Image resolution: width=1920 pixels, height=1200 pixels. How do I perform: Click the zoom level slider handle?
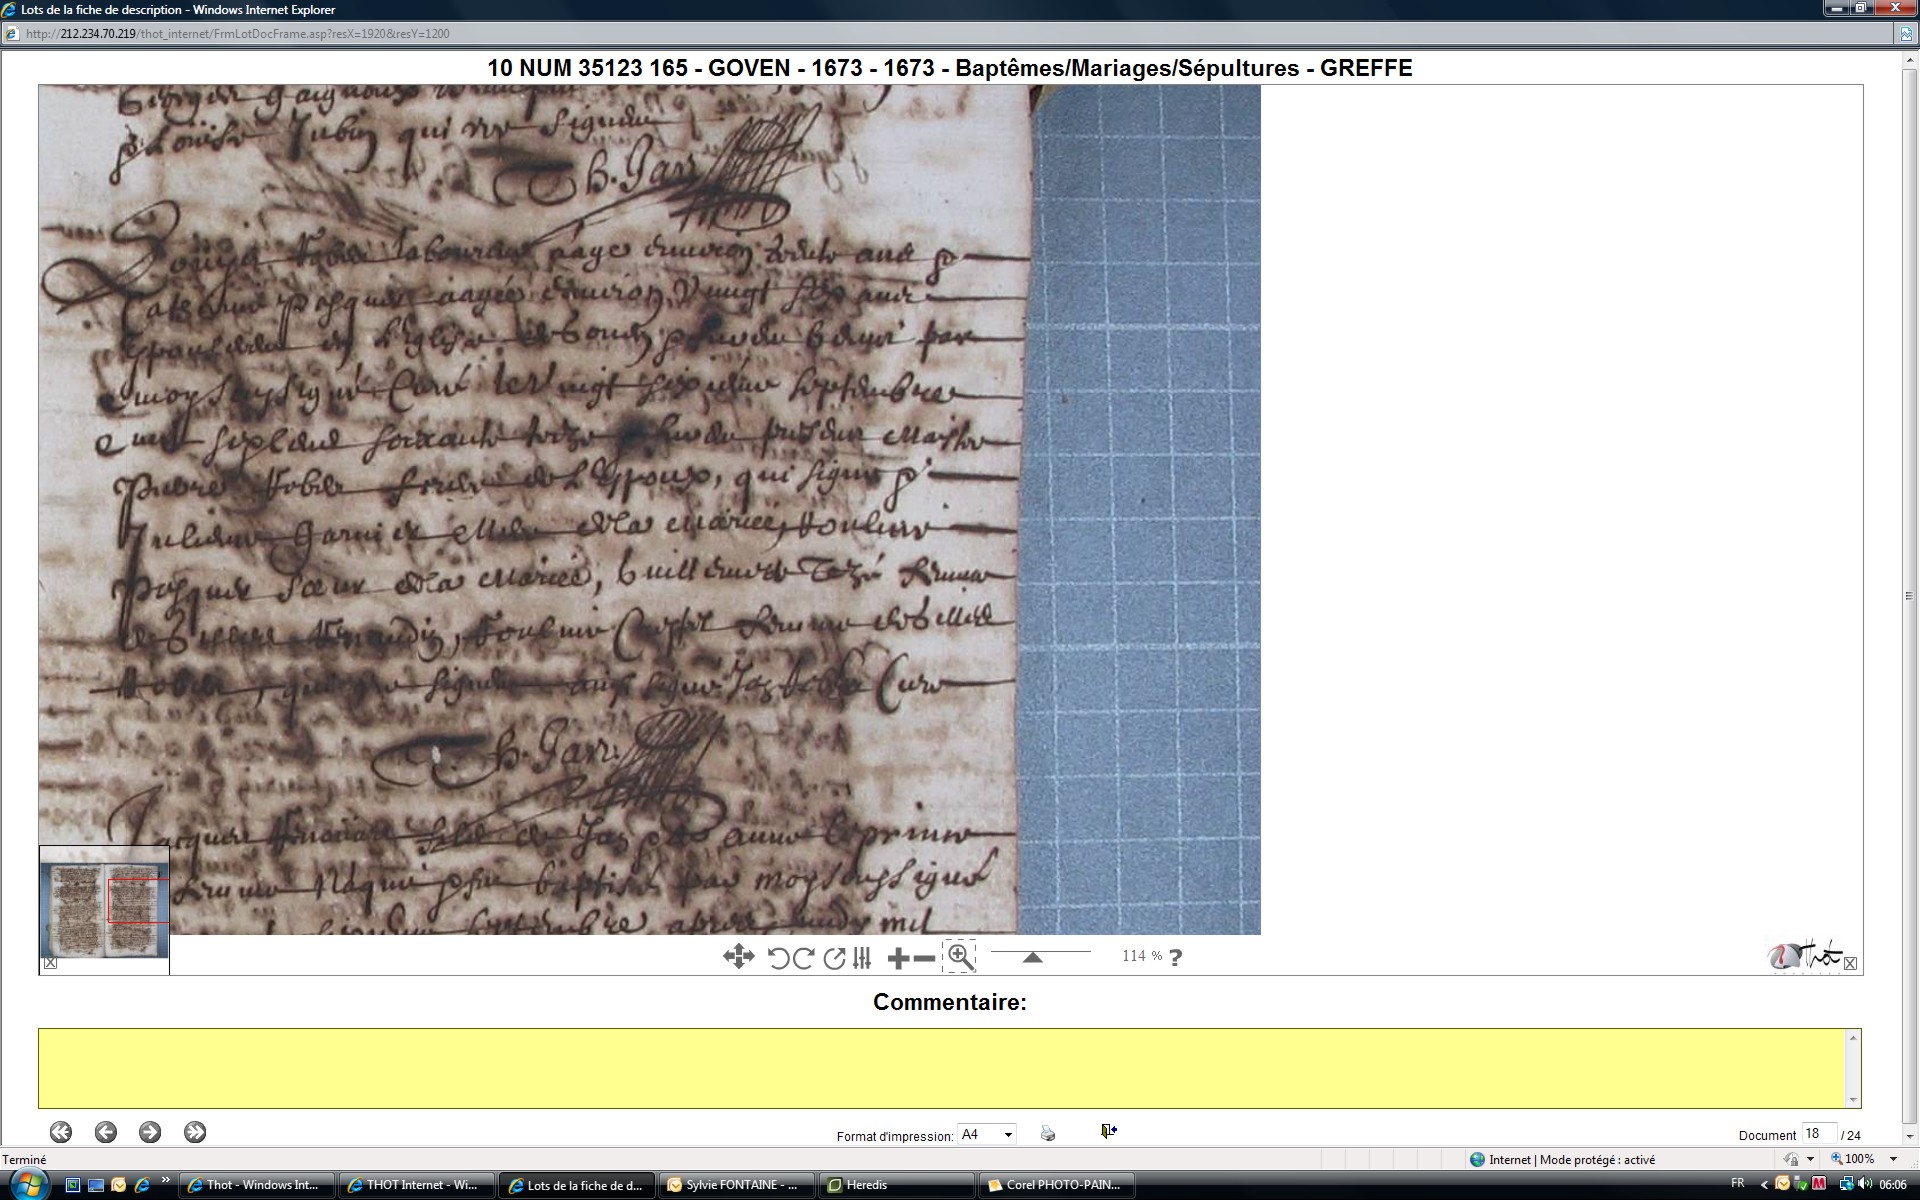1032,957
